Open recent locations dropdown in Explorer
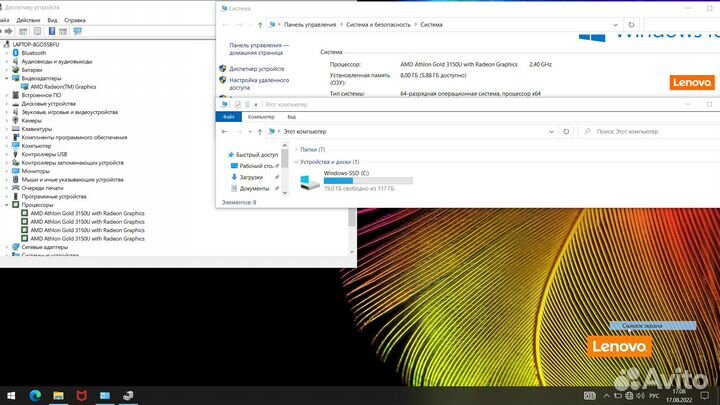The image size is (720, 405). click(x=250, y=132)
